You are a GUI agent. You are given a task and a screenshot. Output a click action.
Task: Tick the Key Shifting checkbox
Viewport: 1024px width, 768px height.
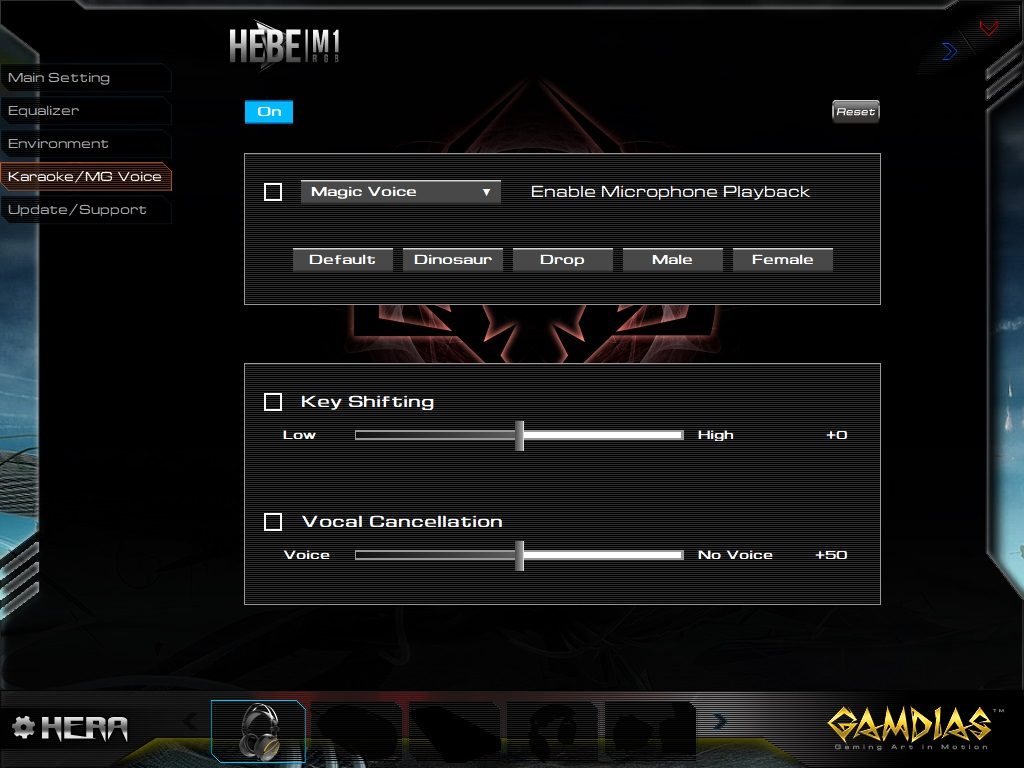coord(273,402)
